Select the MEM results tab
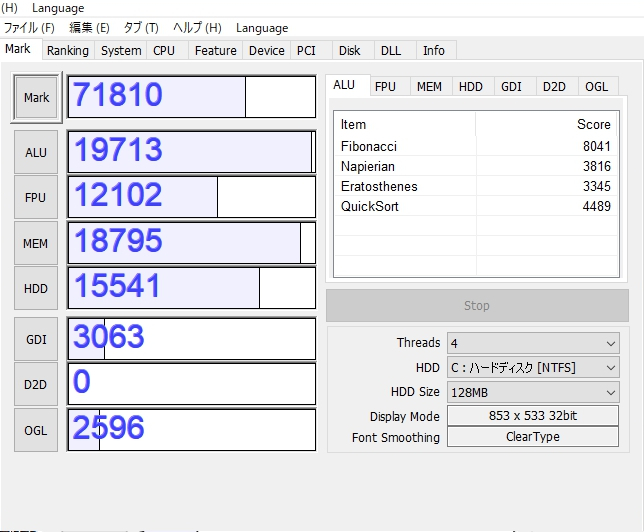This screenshot has height=532, width=644. point(429,87)
